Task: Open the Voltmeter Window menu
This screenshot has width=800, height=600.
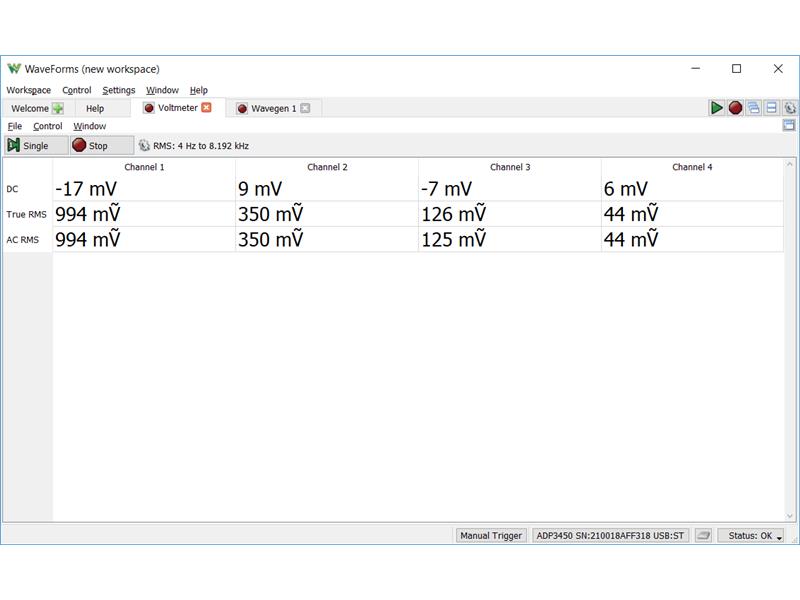Action: pos(89,126)
